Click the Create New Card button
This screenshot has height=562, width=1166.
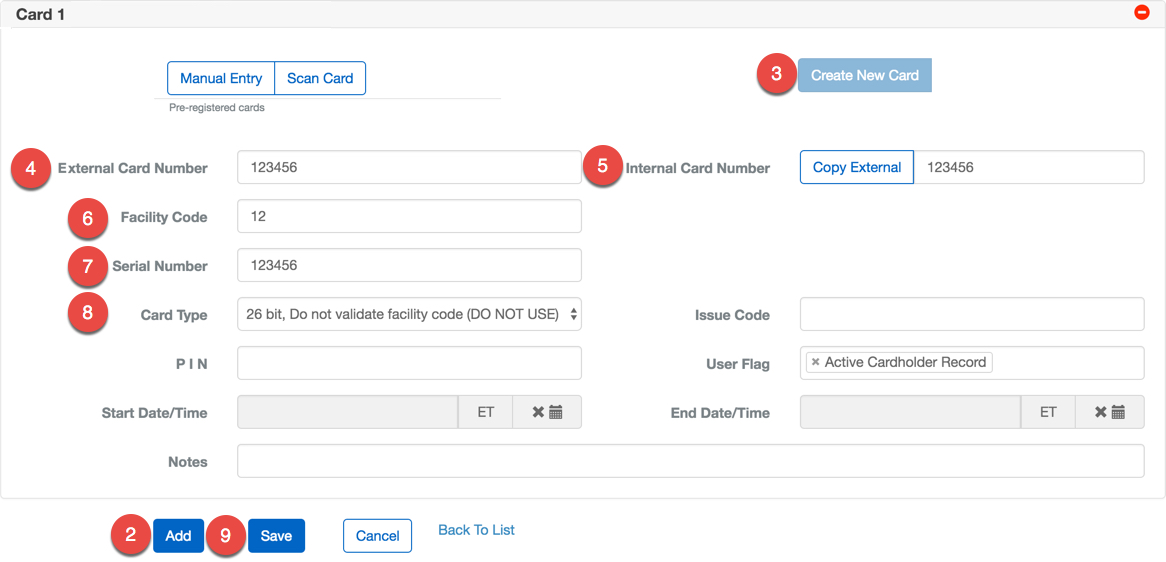pos(864,75)
